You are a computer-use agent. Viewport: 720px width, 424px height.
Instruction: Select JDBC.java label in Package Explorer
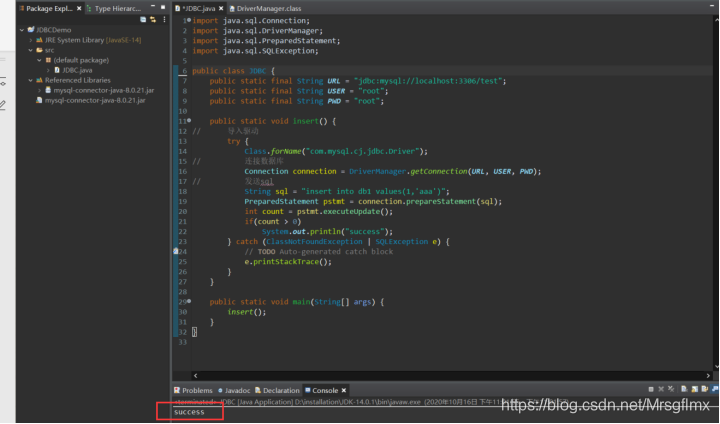pos(77,70)
